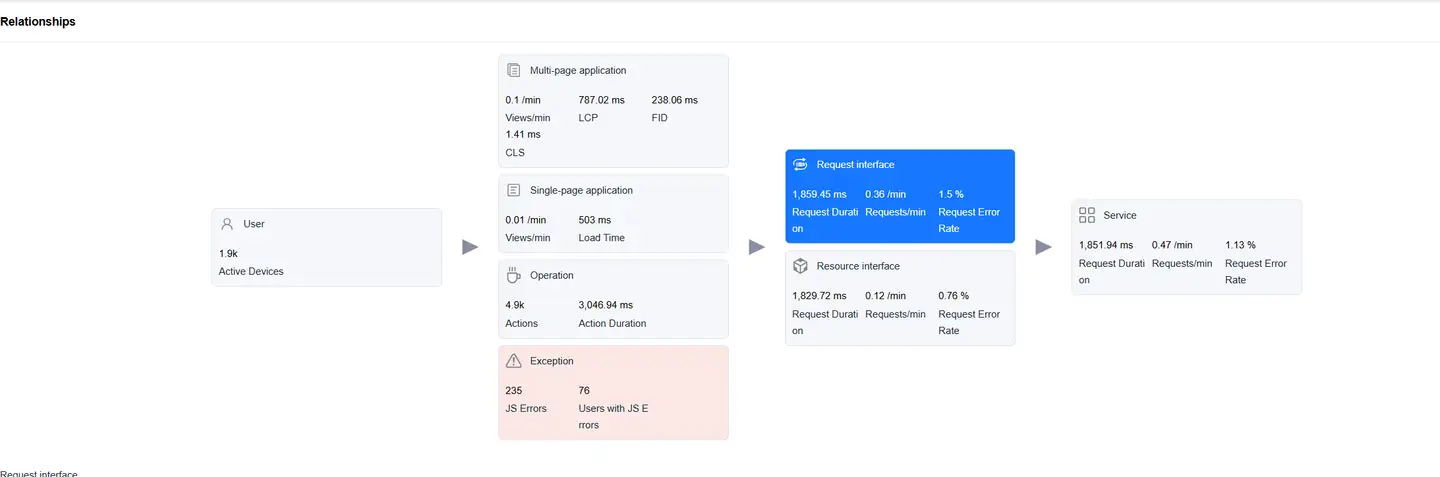Click the Service Request Error Rate value
This screenshot has width=1440, height=477.
click(1240, 245)
